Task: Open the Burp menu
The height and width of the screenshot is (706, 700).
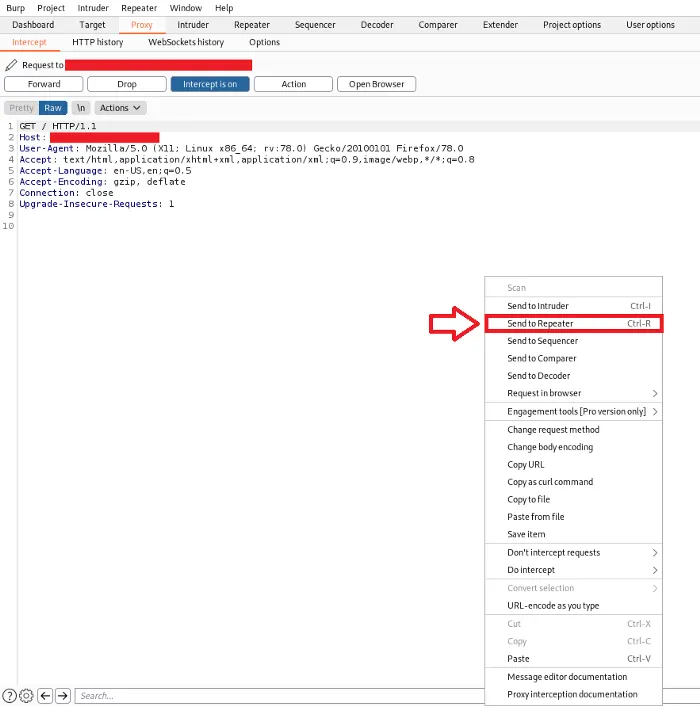Action: tap(15, 8)
